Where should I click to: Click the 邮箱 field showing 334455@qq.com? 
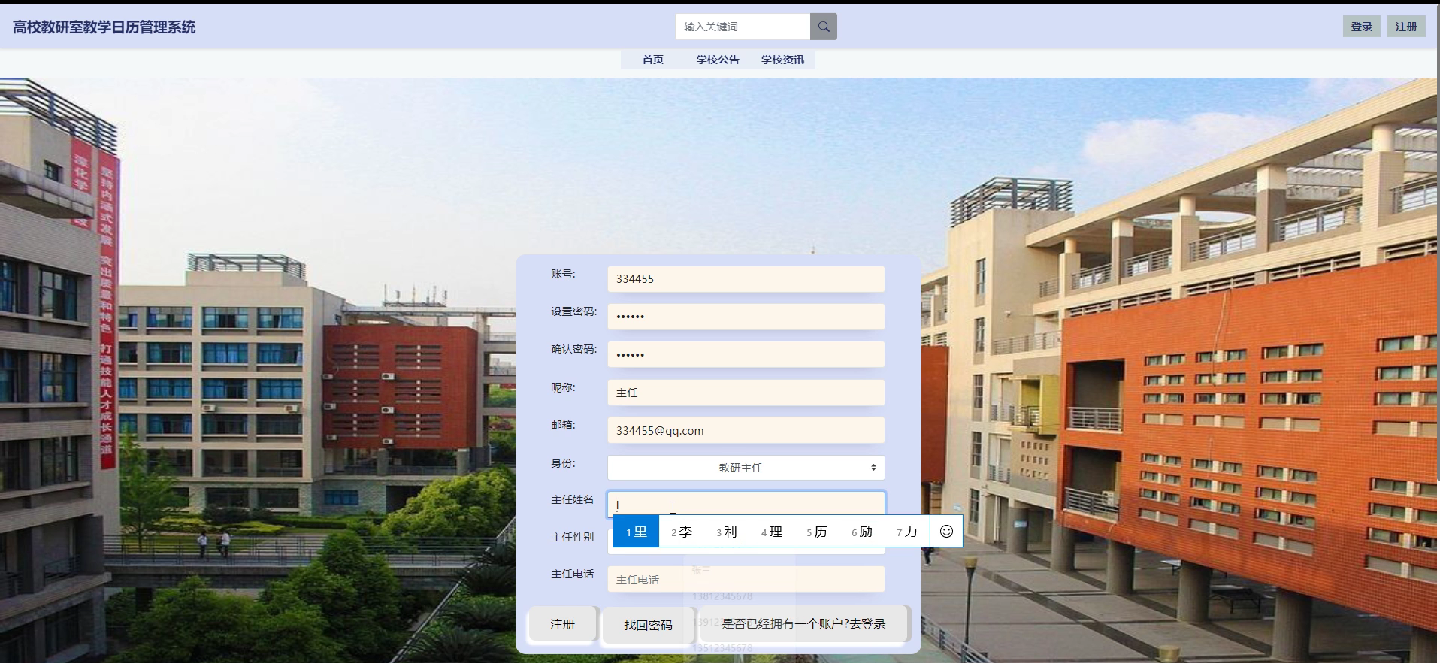pyautogui.click(x=746, y=429)
